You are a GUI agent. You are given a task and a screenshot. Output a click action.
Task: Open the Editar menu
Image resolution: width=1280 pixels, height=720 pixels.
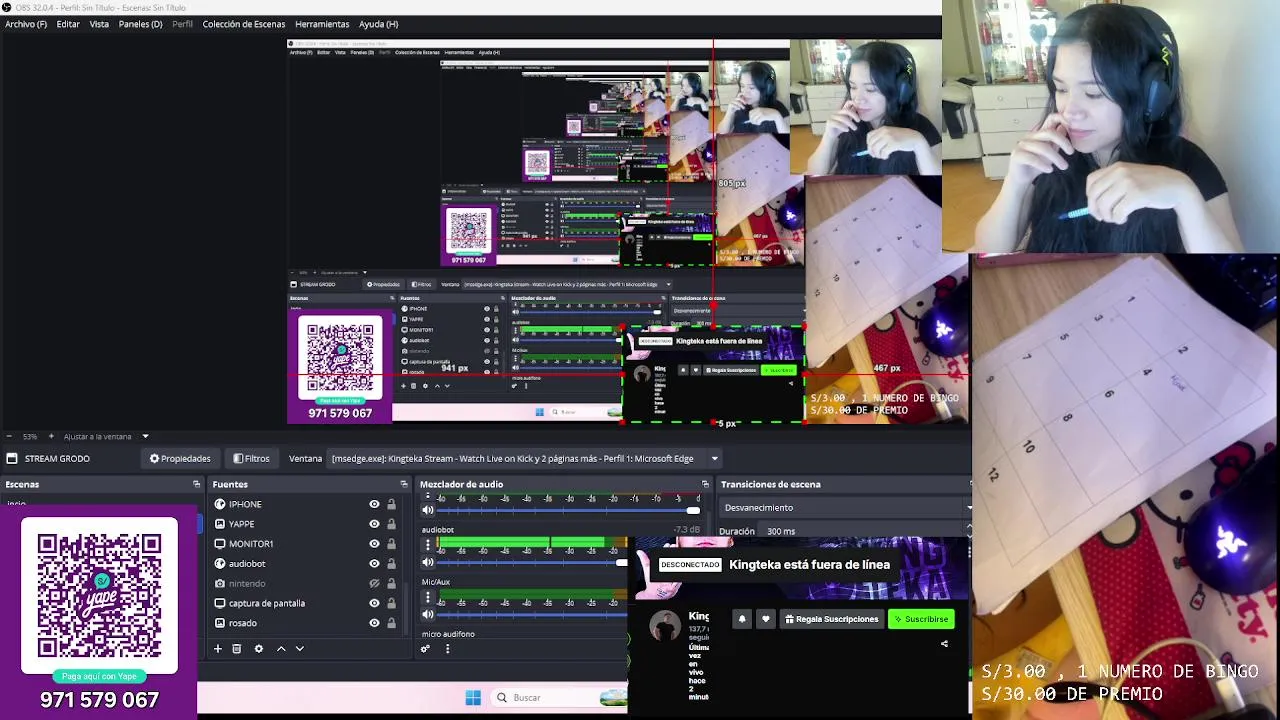[68, 24]
